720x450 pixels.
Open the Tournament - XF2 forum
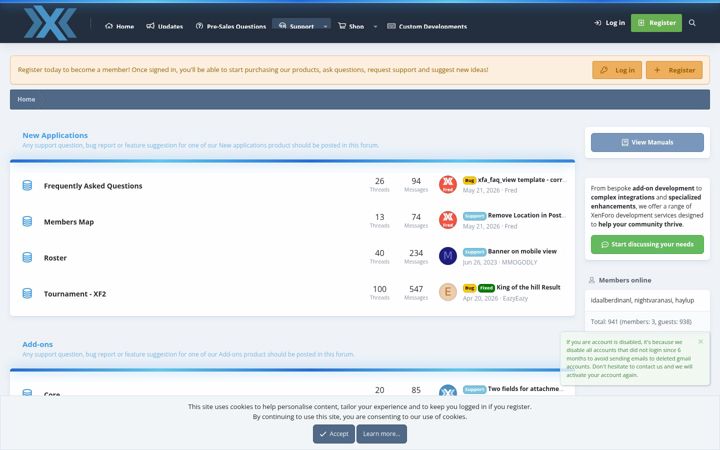coord(75,293)
